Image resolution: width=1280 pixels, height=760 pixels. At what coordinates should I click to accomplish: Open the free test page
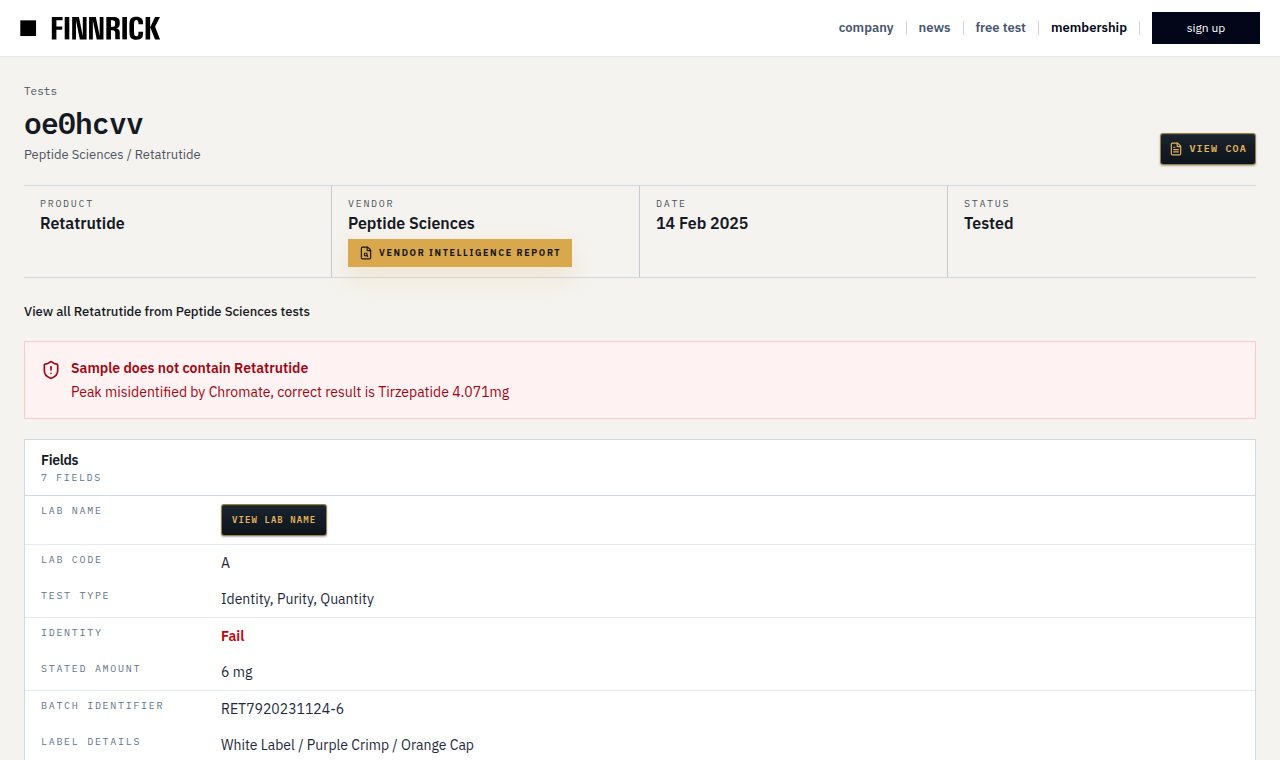click(x=1000, y=28)
